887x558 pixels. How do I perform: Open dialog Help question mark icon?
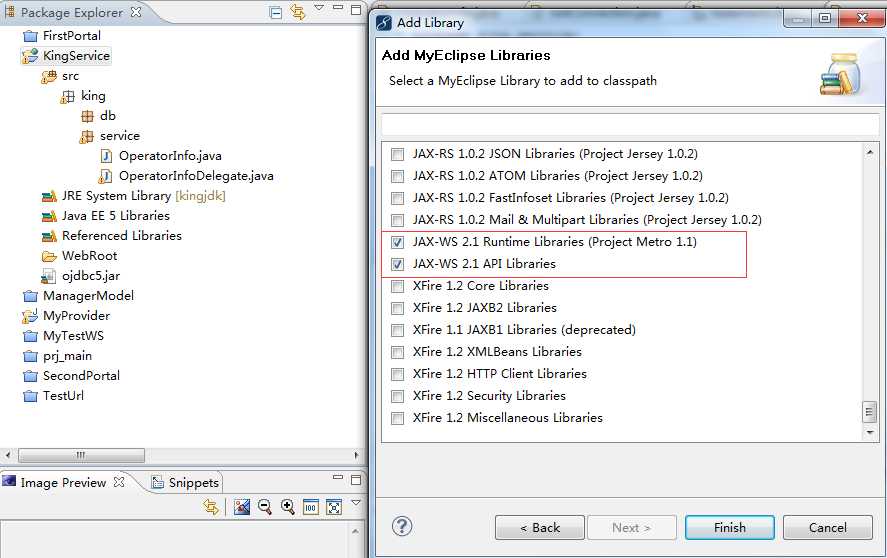point(402,526)
